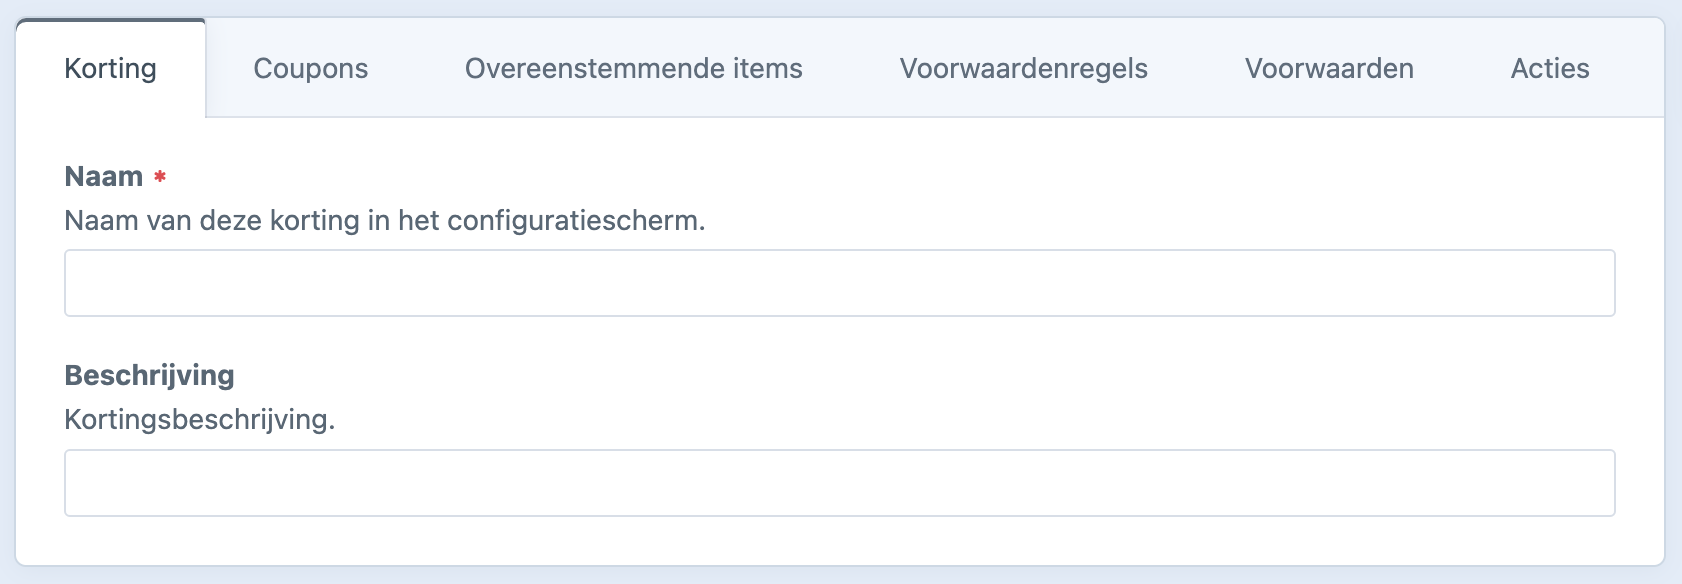Open the Acties tab

pos(1549,69)
